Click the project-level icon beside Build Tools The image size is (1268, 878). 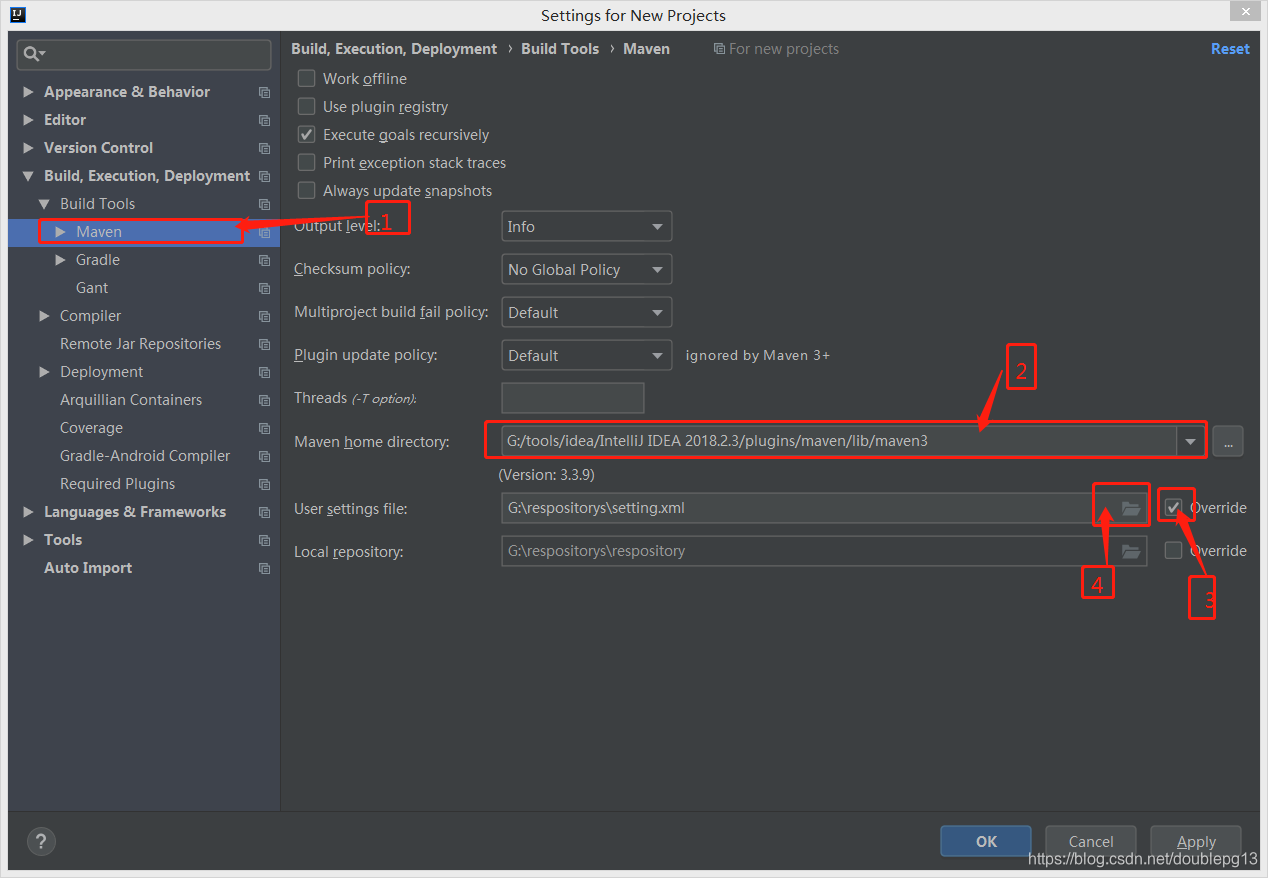[264, 204]
